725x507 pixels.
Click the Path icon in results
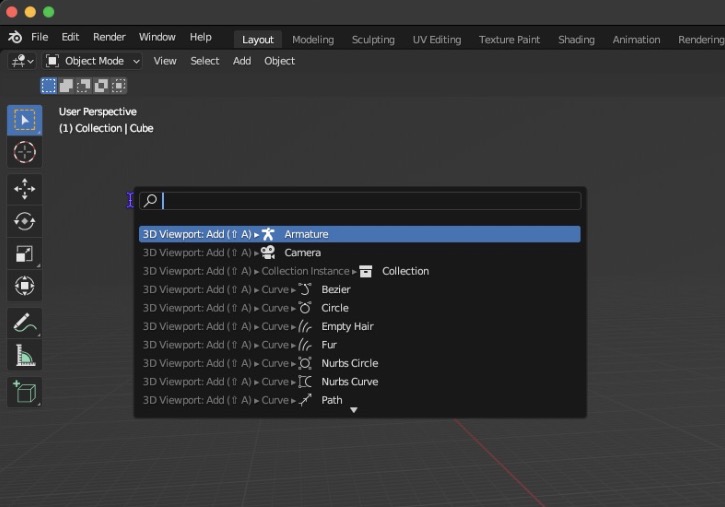coord(305,400)
